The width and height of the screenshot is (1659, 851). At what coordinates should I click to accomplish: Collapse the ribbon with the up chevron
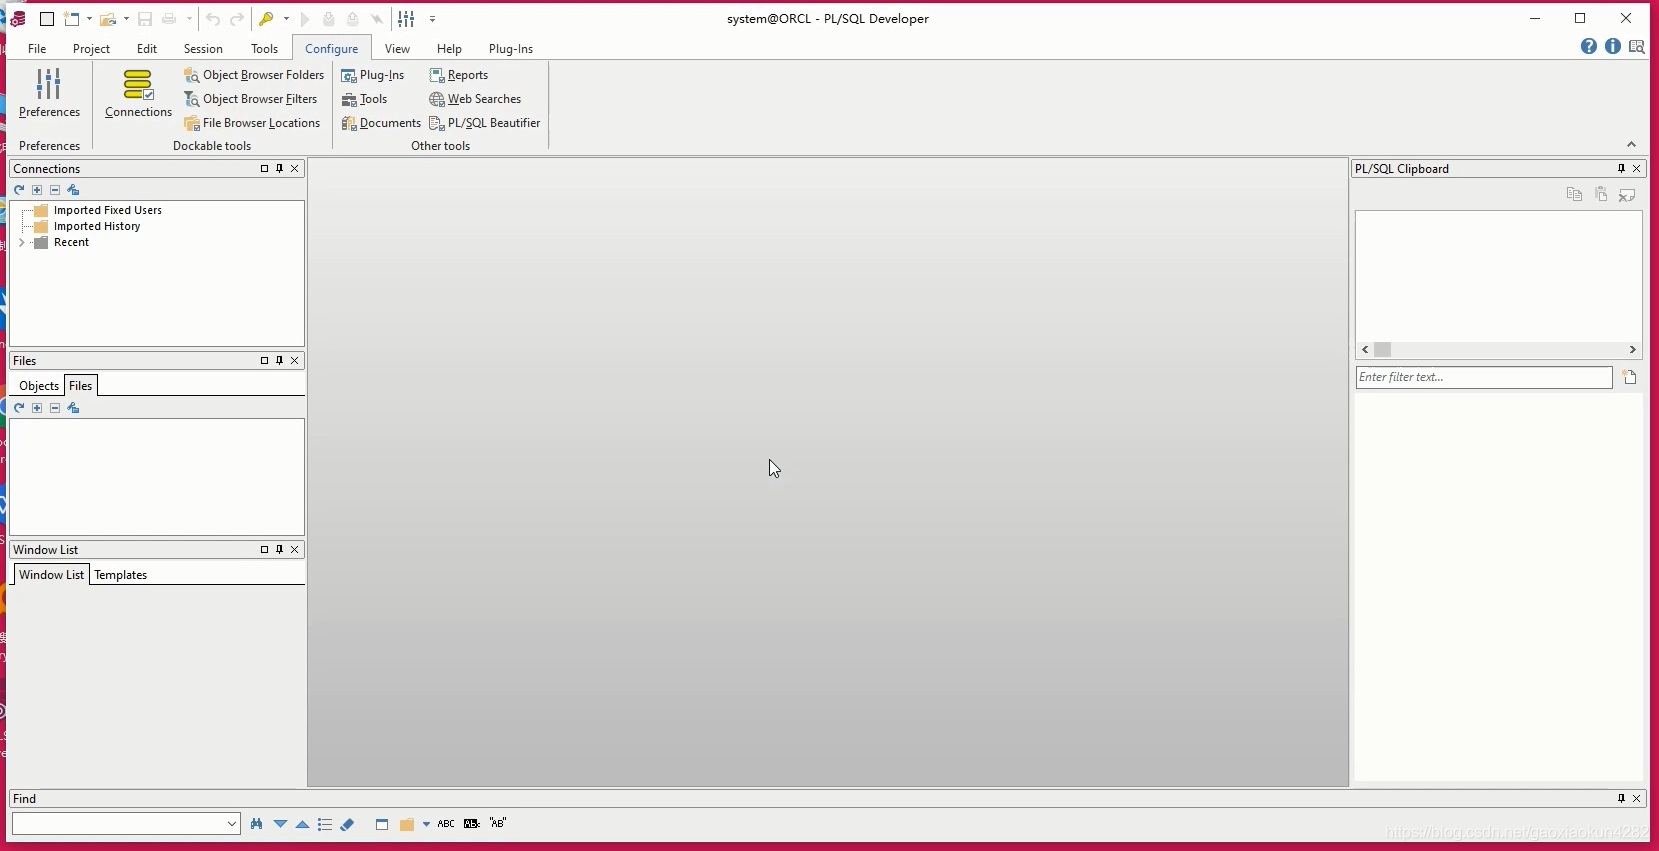coord(1631,145)
